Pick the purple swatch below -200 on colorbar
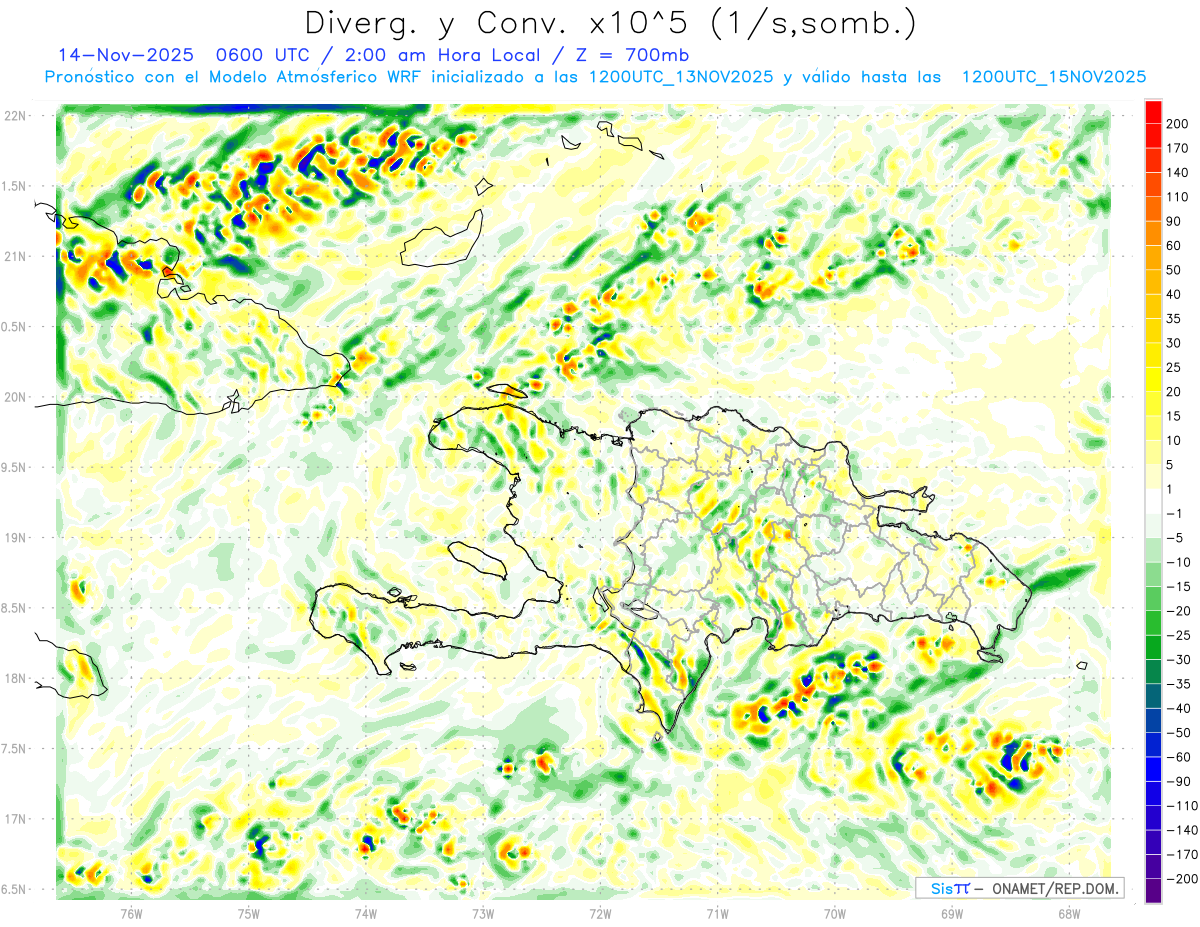 coord(1153,891)
